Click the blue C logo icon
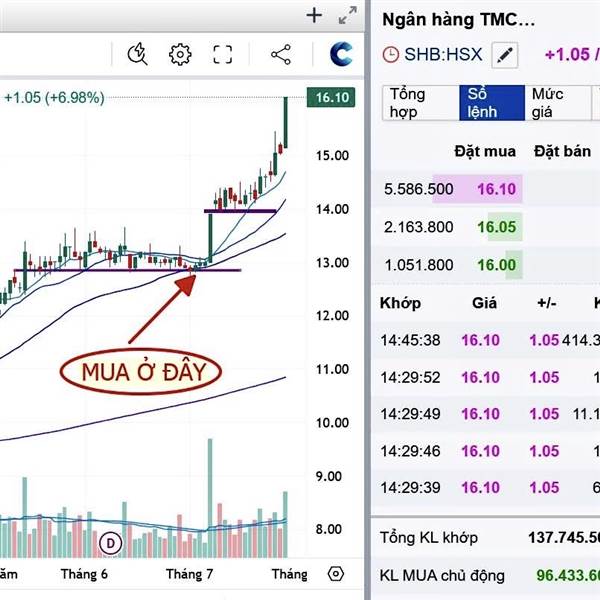This screenshot has width=600, height=600. pos(341,54)
